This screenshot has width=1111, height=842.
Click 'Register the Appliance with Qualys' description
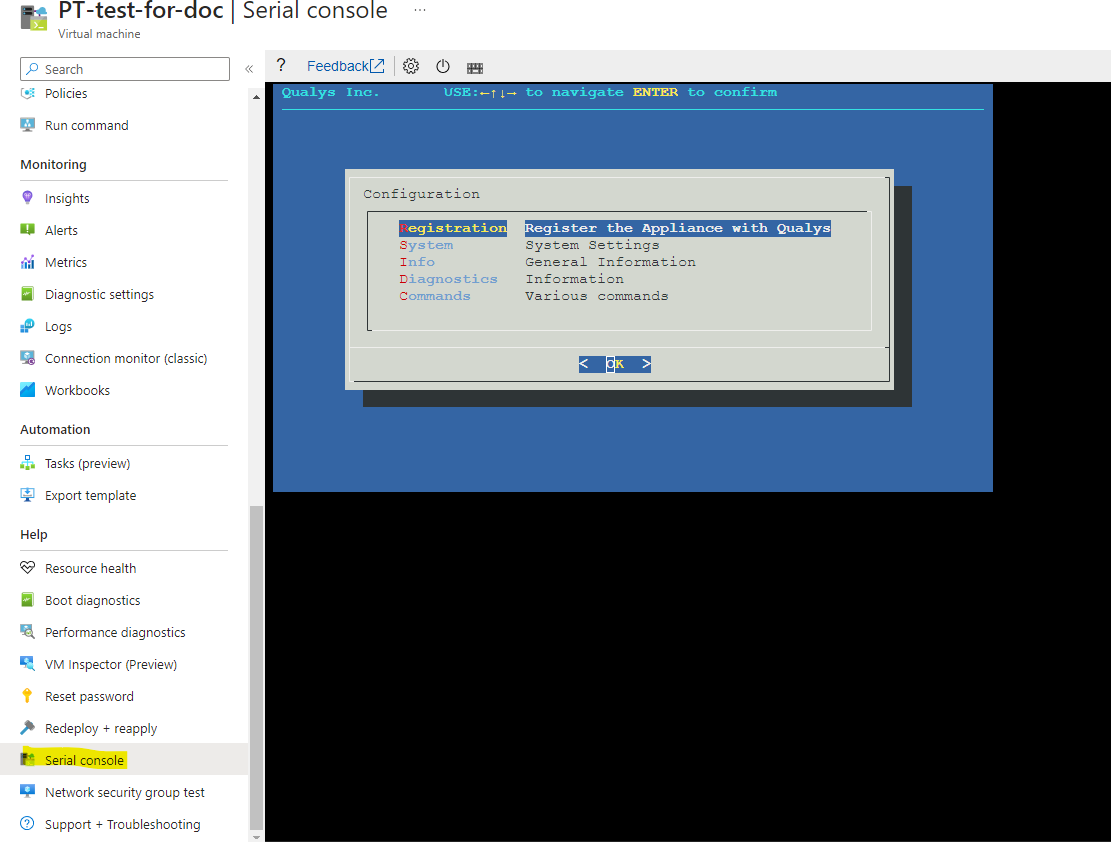coord(677,228)
